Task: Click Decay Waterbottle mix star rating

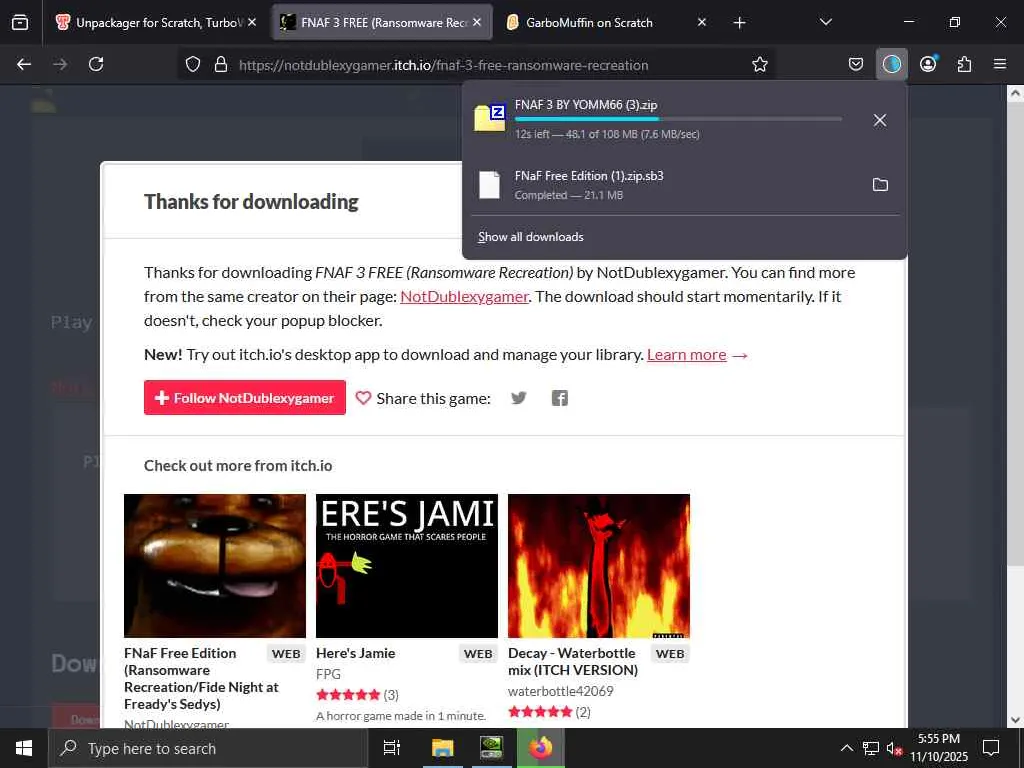Action: 540,712
